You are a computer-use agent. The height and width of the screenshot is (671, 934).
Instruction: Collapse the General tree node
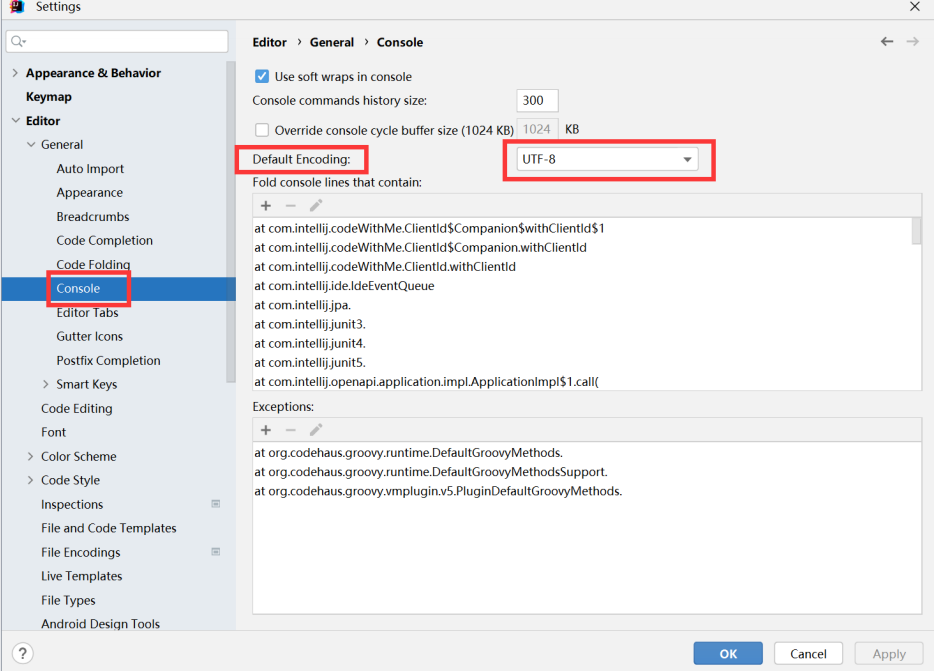coord(31,144)
